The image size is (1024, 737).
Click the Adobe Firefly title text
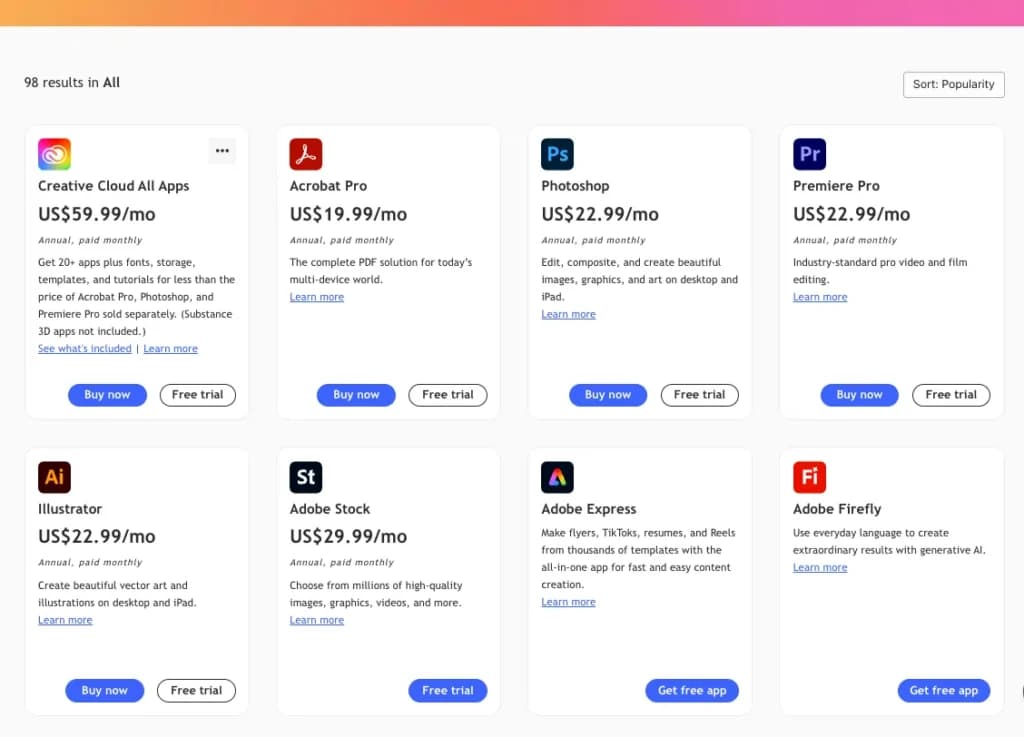point(837,509)
